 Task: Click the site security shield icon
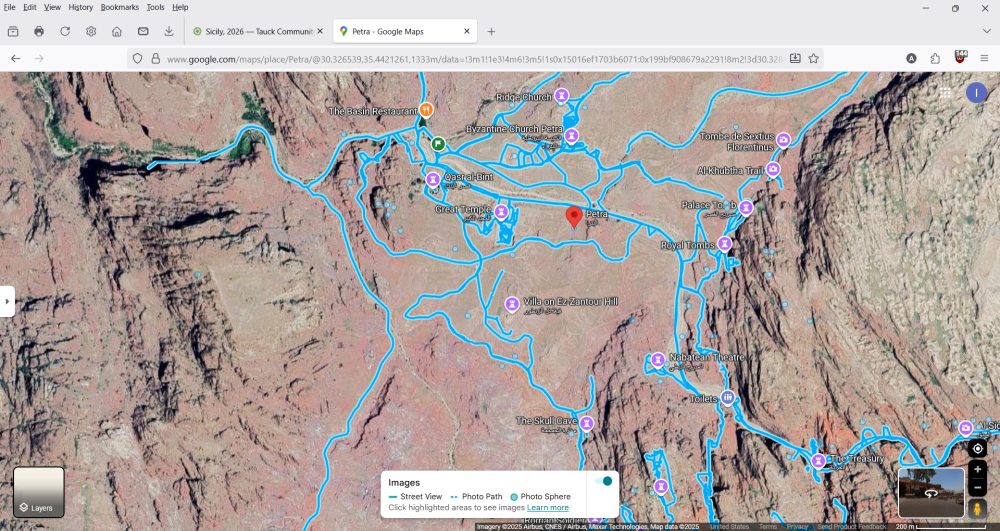coord(137,59)
